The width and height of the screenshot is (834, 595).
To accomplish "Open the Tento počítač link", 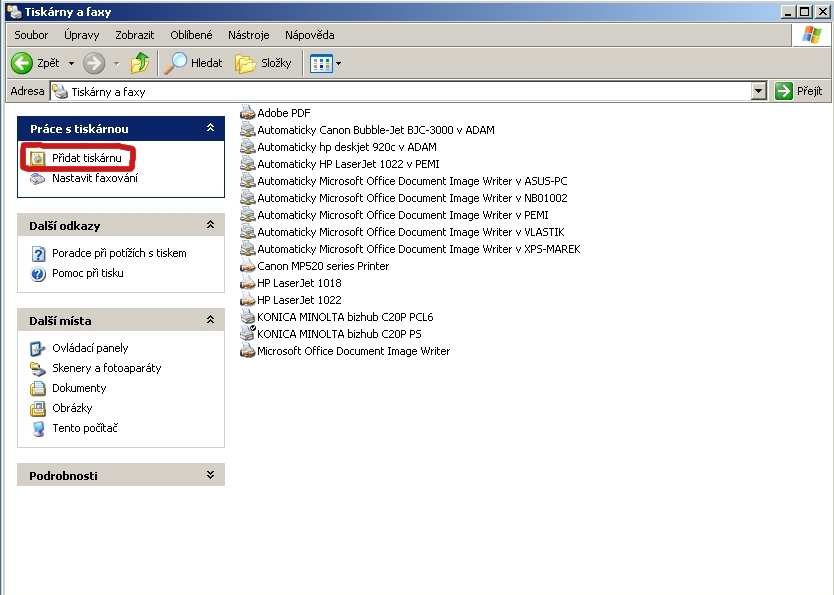I will tap(85, 428).
